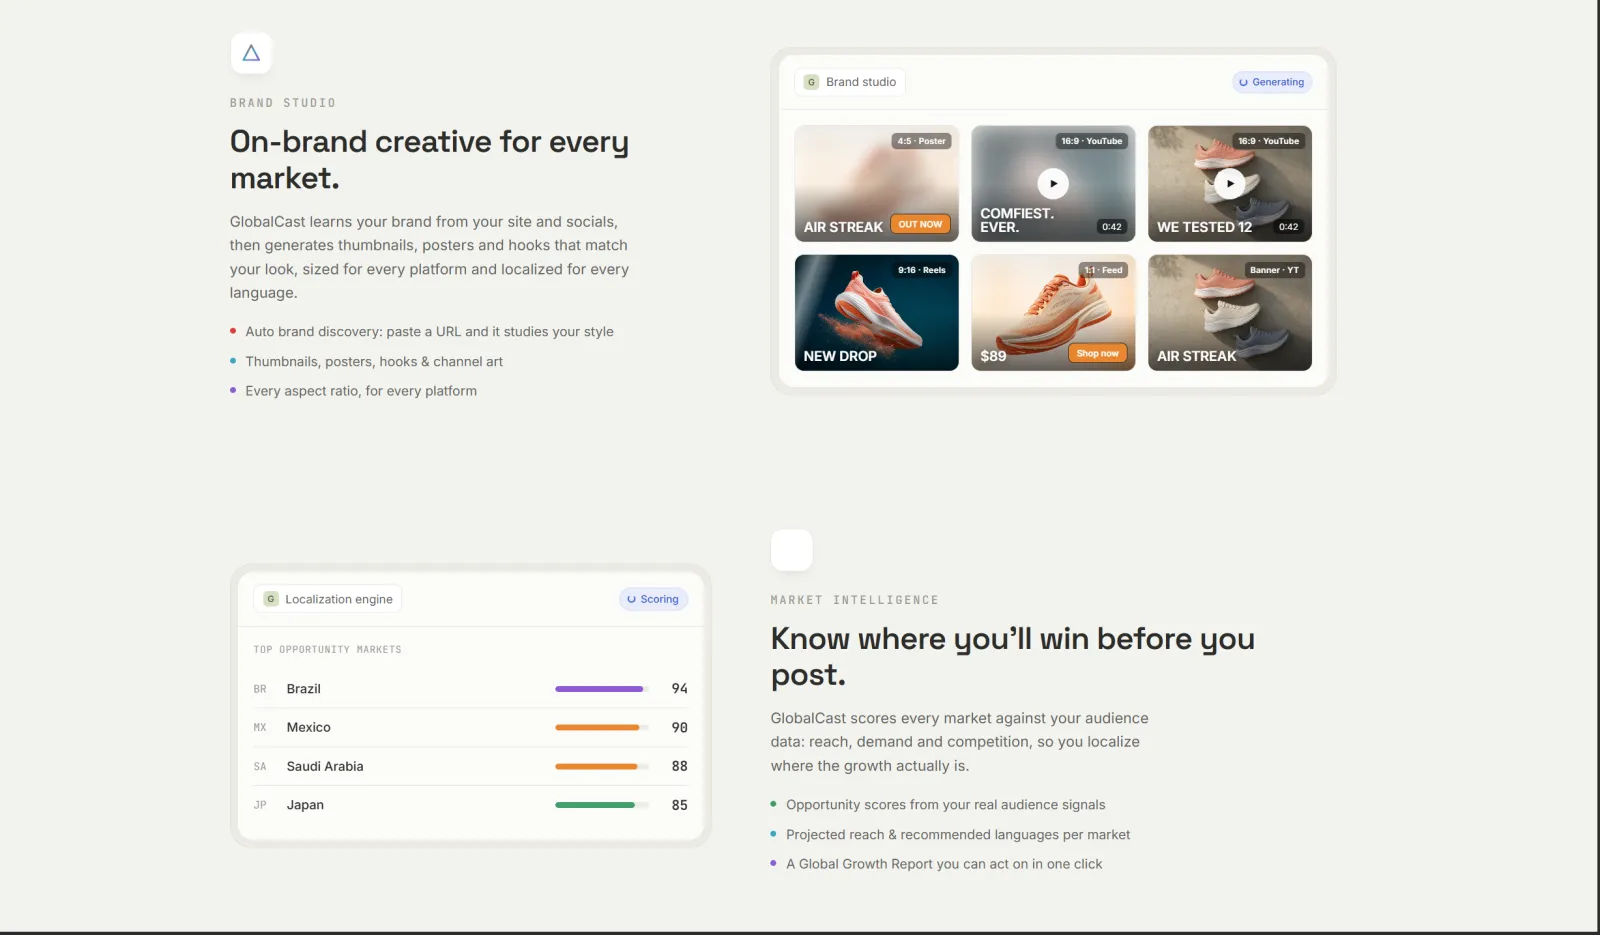Click 'Thumbnails, posters, hooks & channel art' bullet
This screenshot has height=935, width=1600.
click(x=374, y=362)
